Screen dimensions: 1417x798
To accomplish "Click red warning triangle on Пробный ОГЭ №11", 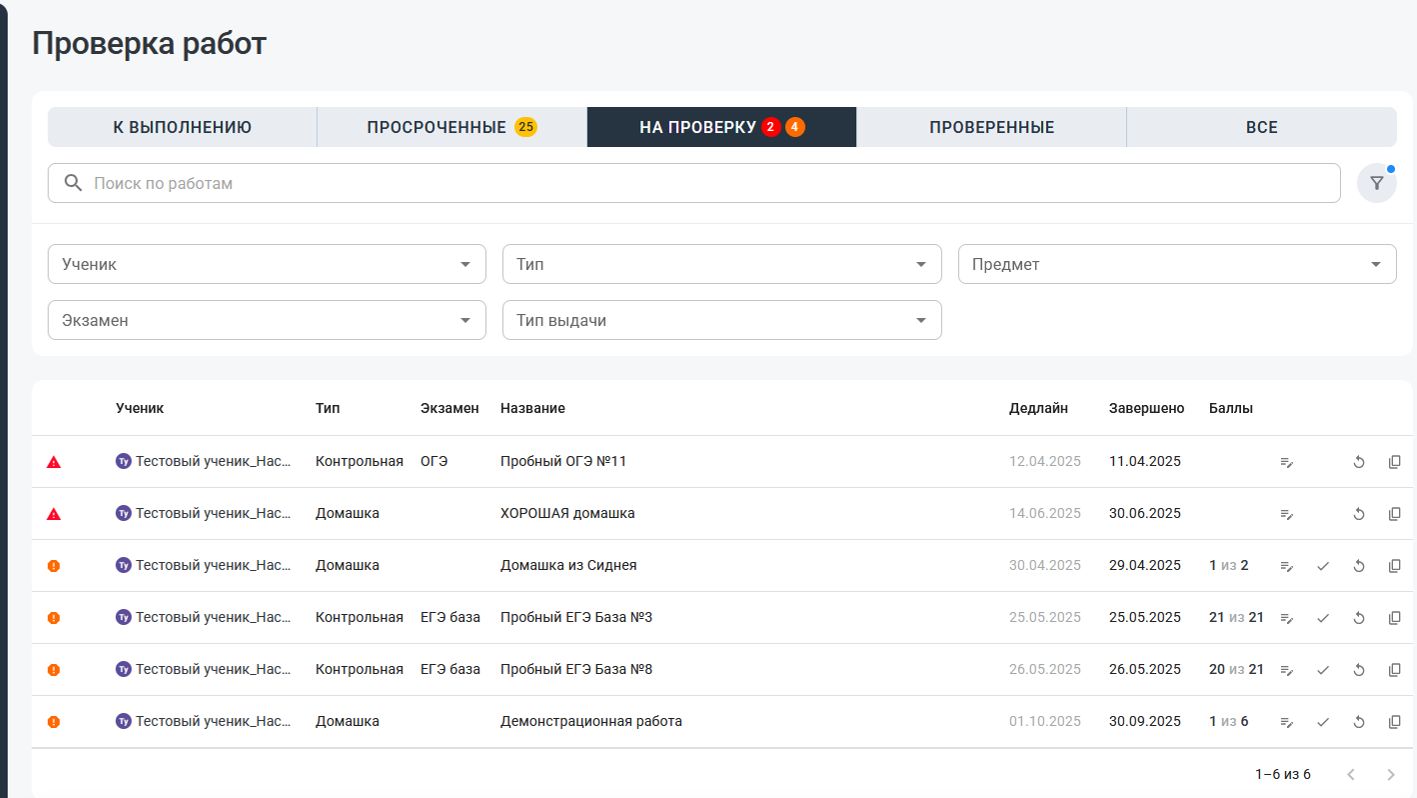I will tap(54, 462).
